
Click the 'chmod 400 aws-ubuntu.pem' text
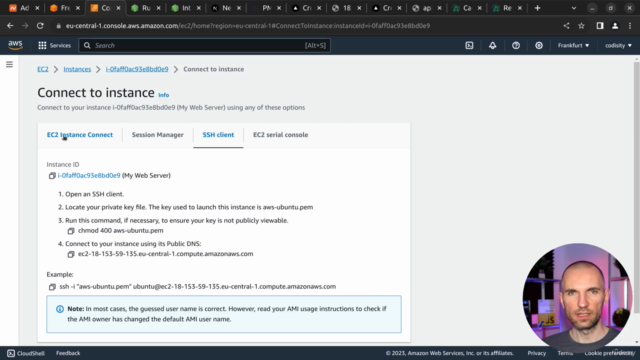(x=120, y=231)
